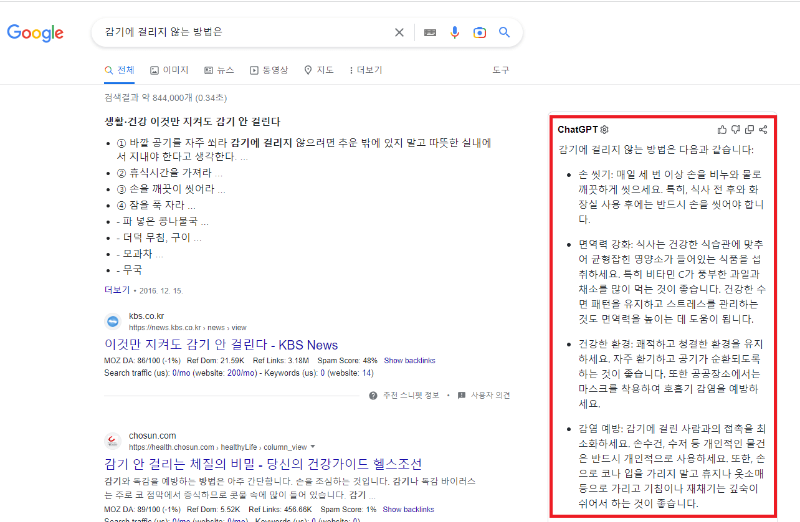Screen dimensions: 800x522
Task: Open ChatGPT panel settings gear
Action: [605, 130]
